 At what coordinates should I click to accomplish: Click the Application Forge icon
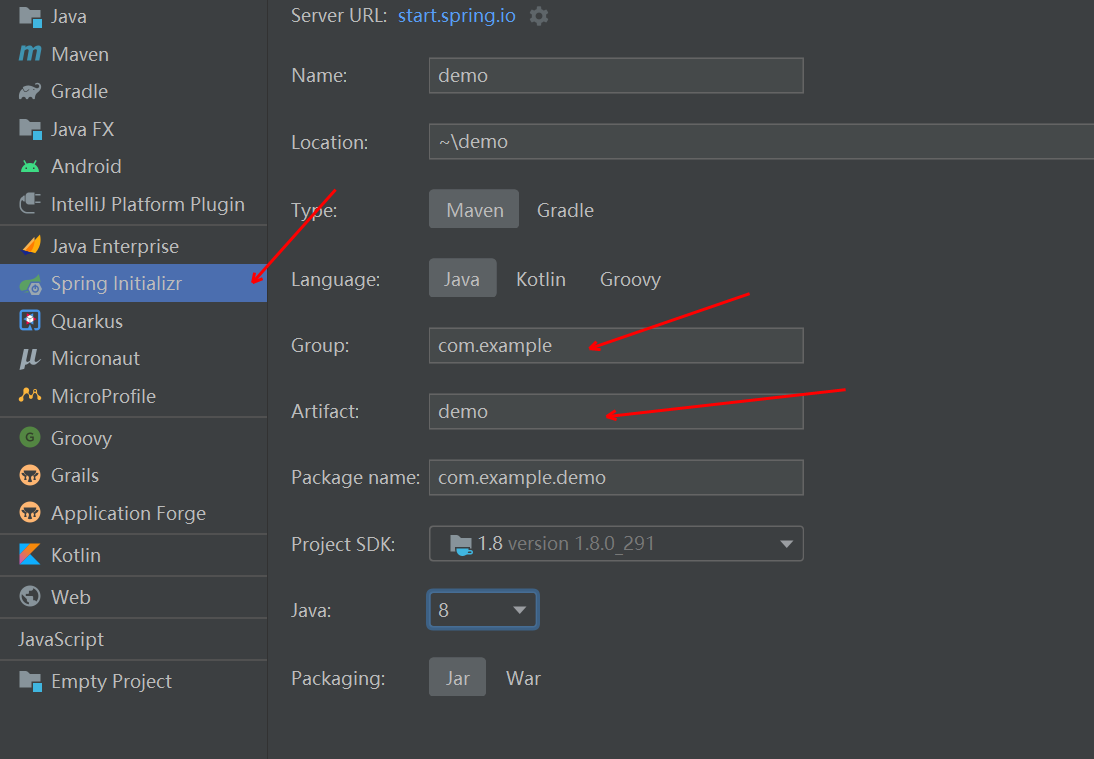30,513
